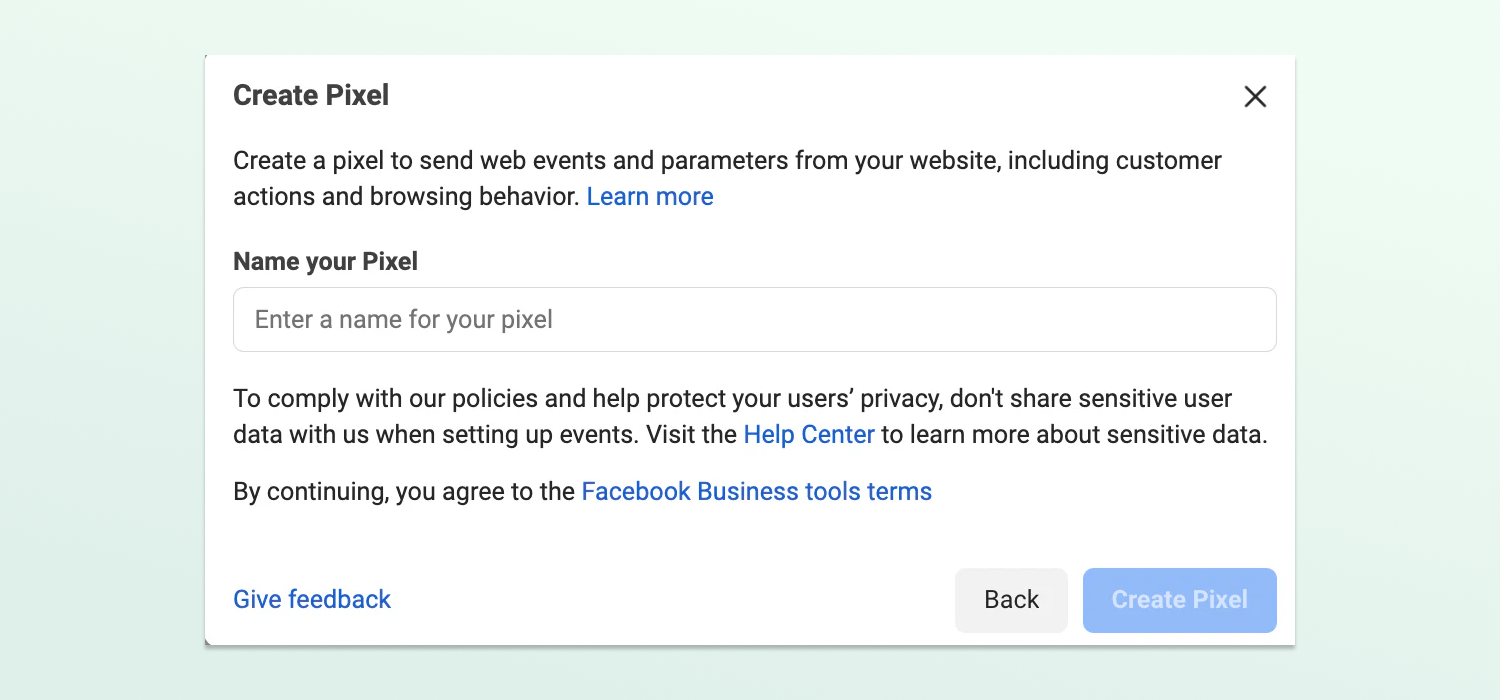Viewport: 1500px width, 700px height.
Task: Click the Create Pixel dialog title
Action: tap(311, 96)
